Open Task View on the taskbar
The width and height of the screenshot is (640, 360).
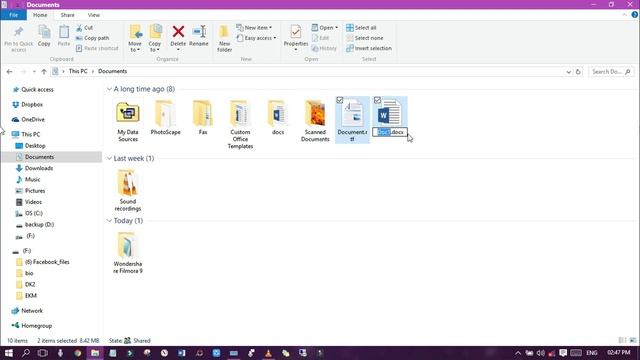click(42, 353)
